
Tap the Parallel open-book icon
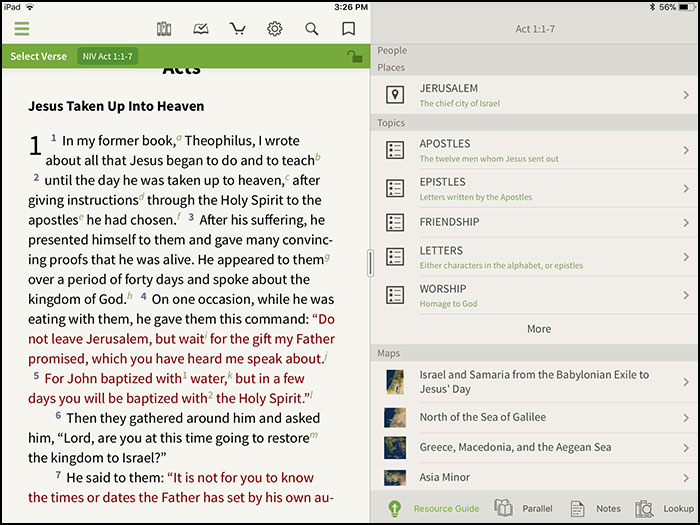504,508
